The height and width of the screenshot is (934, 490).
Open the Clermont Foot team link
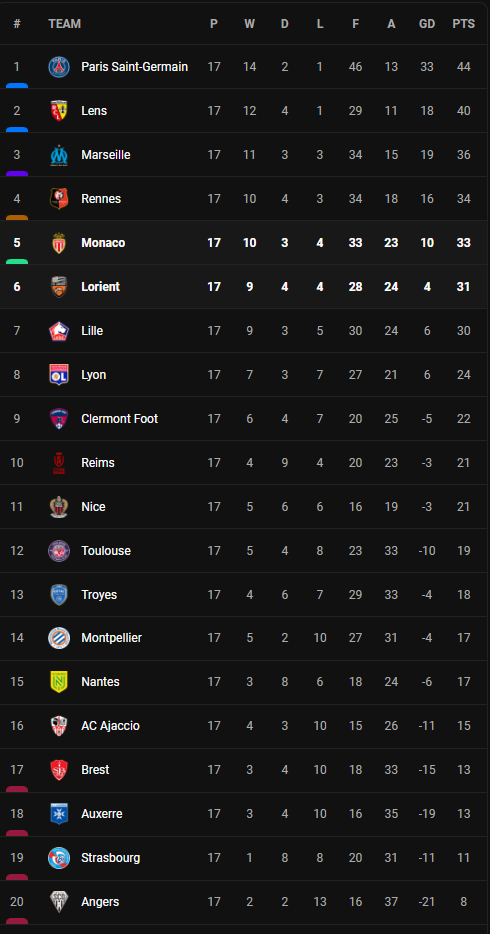tap(120, 419)
